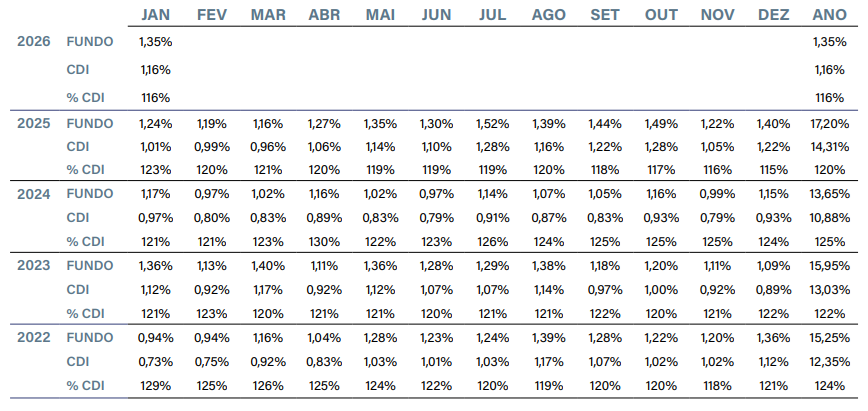This screenshot has height=411, width=868.
Task: Click the ANO column header
Action: [x=831, y=15]
